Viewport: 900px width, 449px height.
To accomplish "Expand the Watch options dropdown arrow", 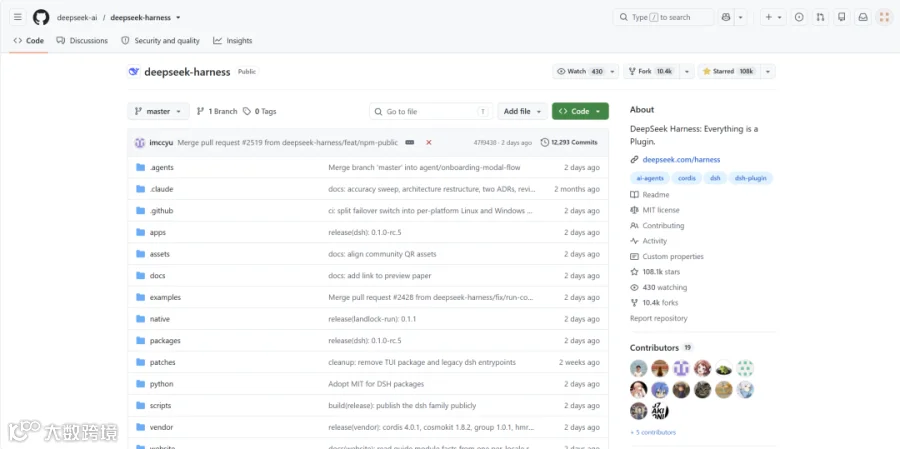I will (x=612, y=72).
